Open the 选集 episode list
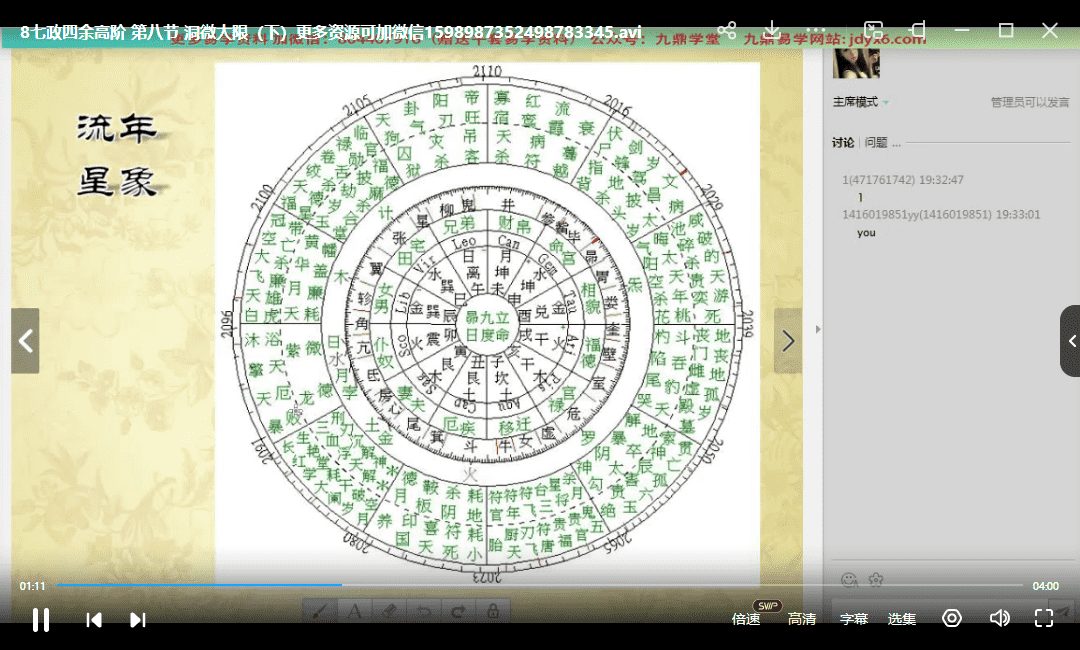1080x650 pixels. 902,619
